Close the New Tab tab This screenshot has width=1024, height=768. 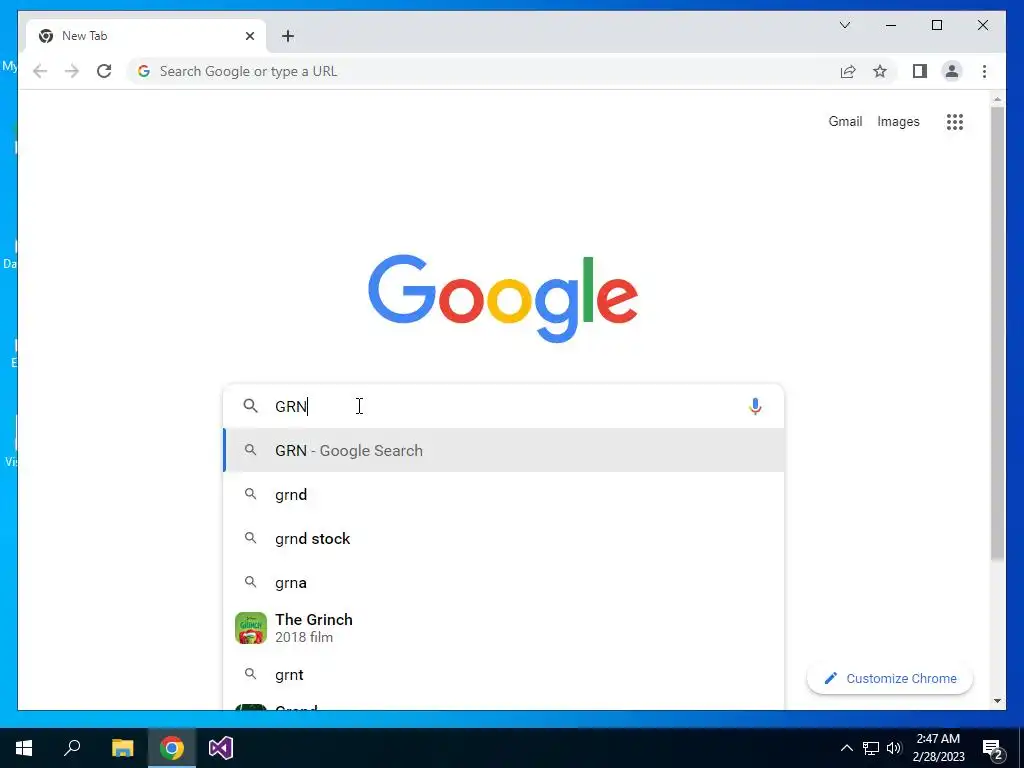pyautogui.click(x=249, y=36)
